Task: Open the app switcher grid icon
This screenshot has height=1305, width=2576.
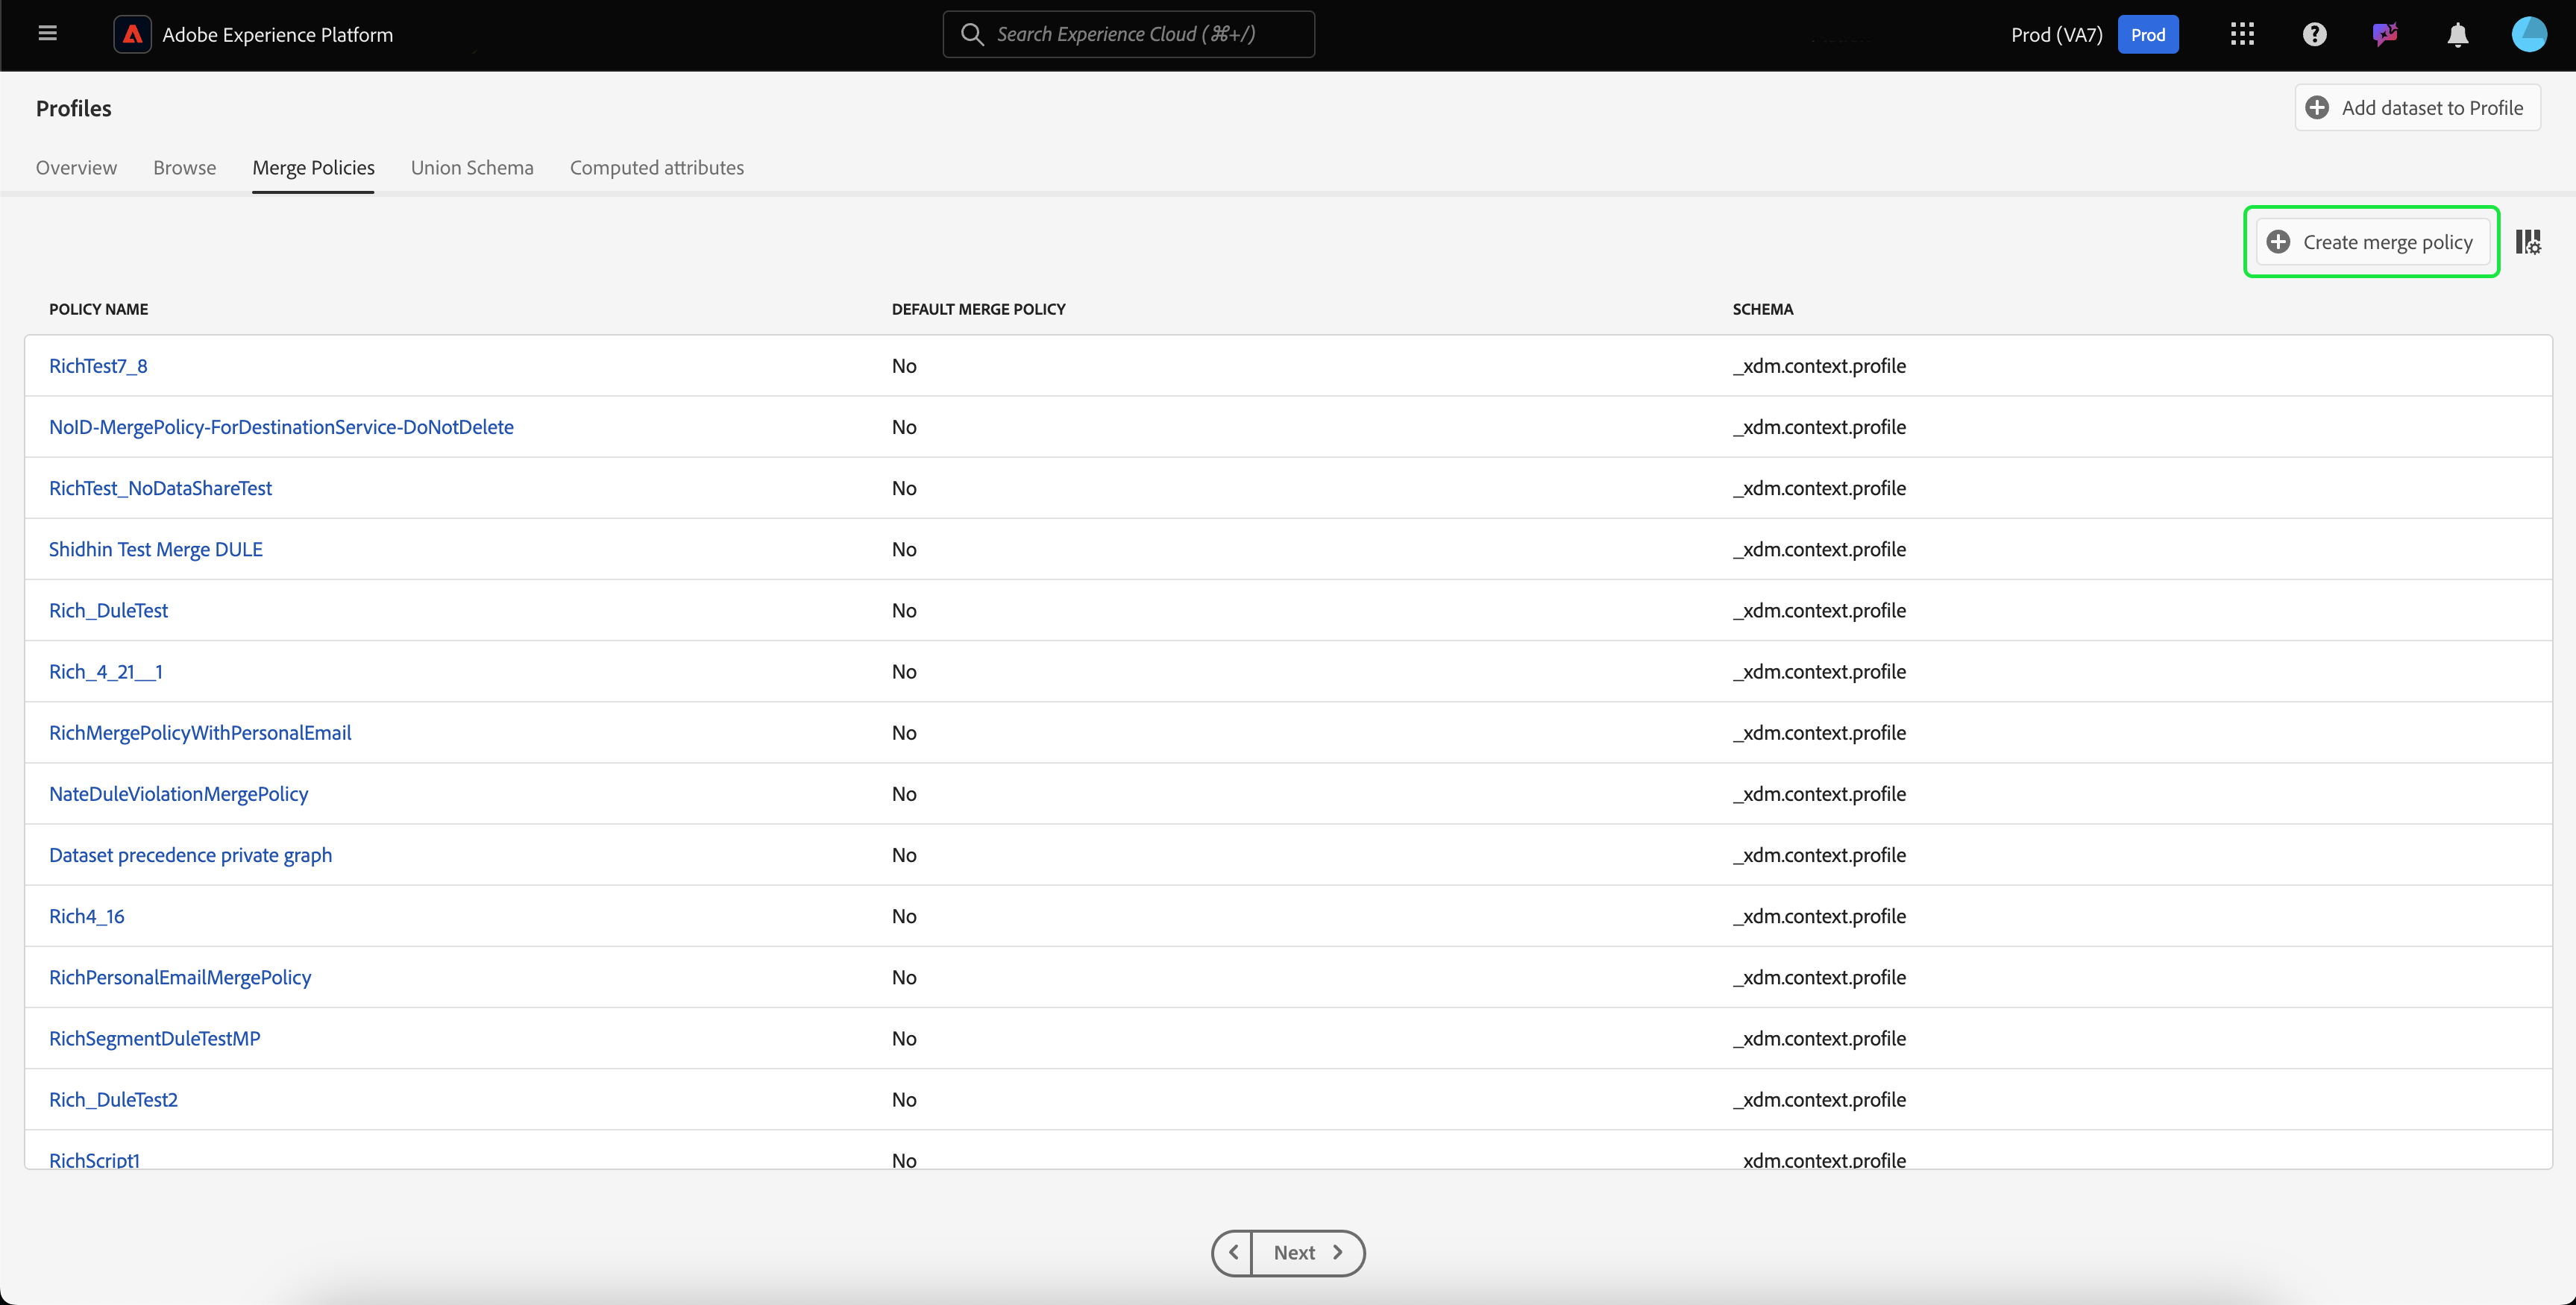Action: click(2241, 34)
